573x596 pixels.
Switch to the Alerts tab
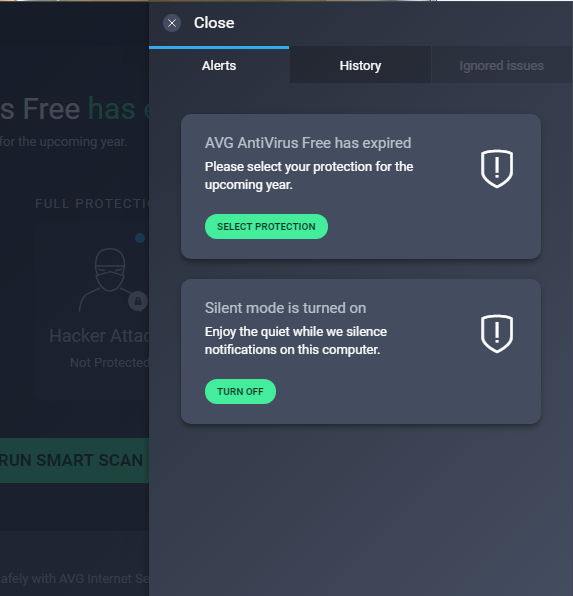219,65
